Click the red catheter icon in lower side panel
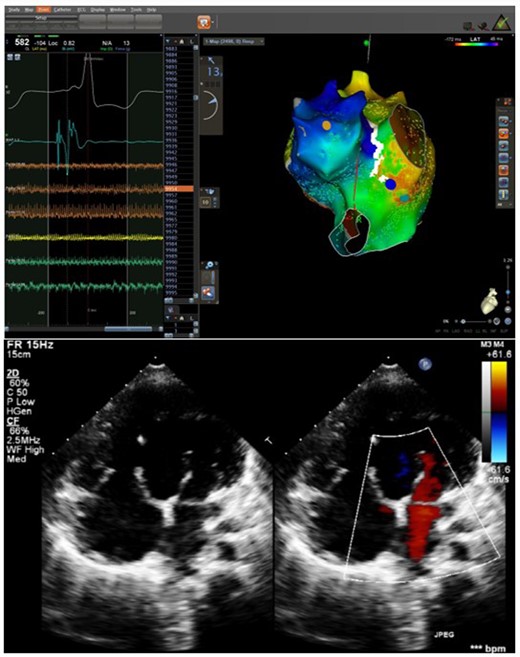This screenshot has height=657, width=520. pos(208,292)
